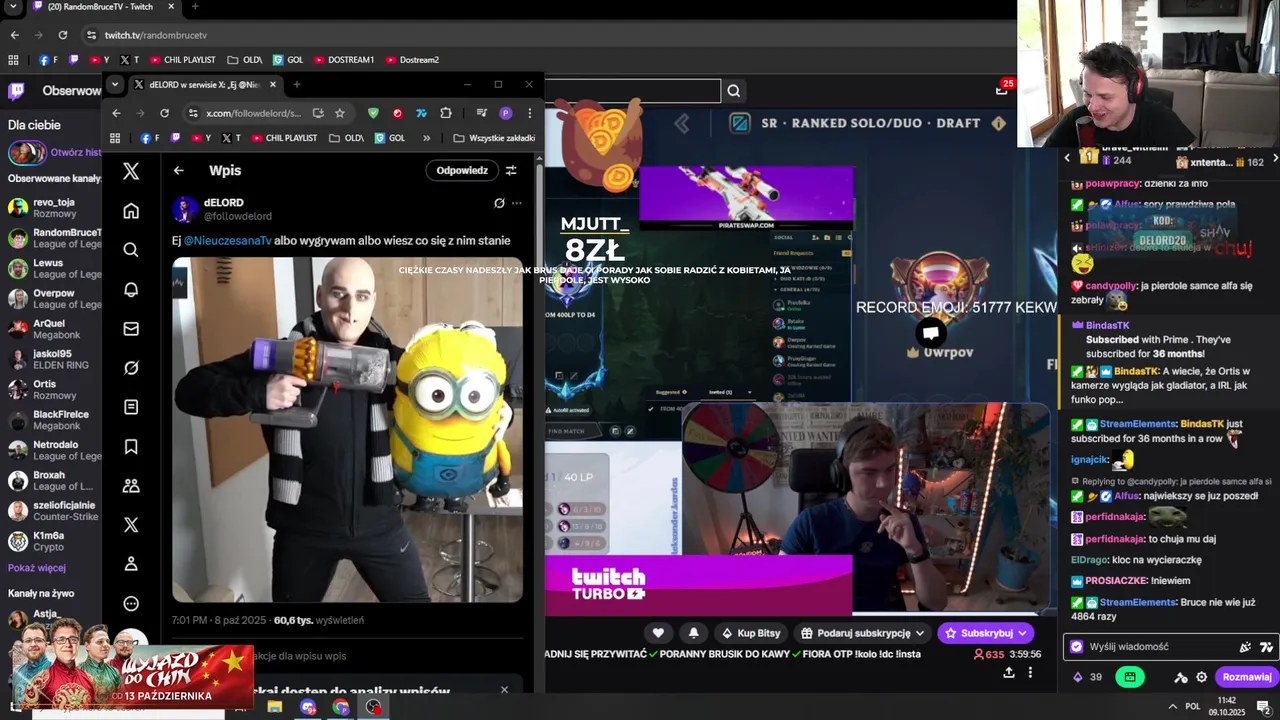Open new tab in X window
The width and height of the screenshot is (1280, 720).
296,85
